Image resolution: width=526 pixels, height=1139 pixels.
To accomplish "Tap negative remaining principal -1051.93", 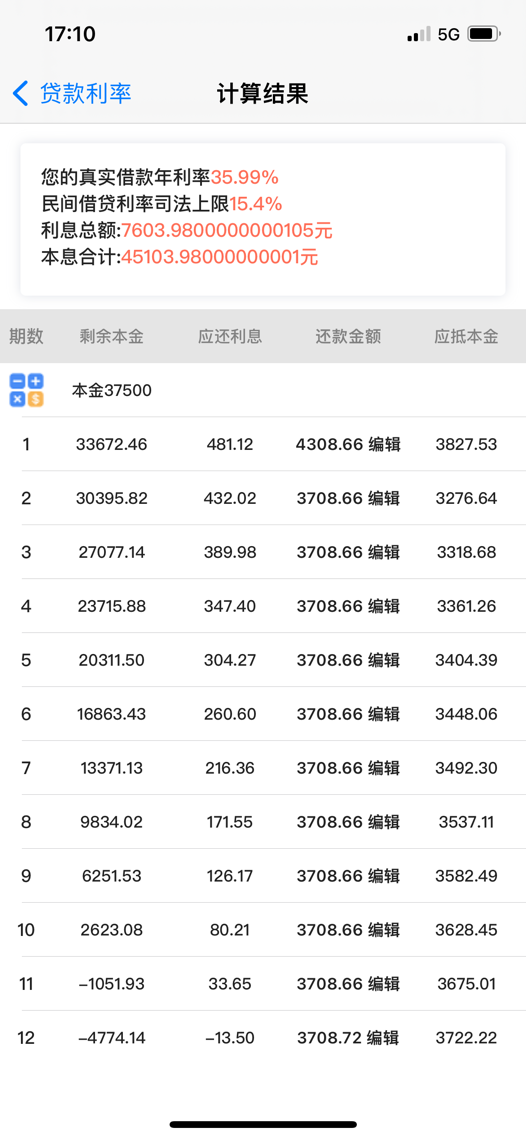I will 111,984.
